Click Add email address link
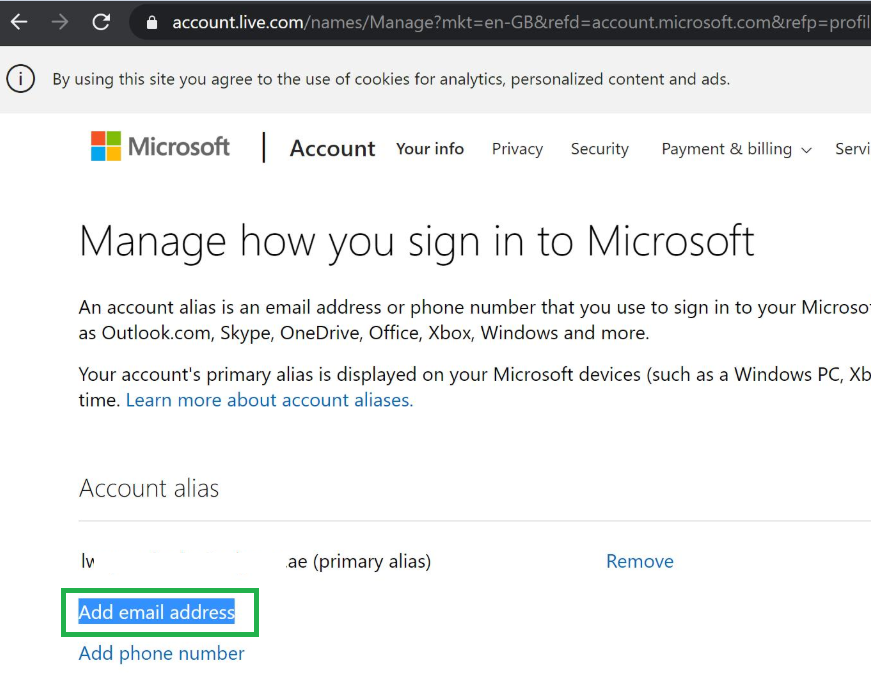The width and height of the screenshot is (871, 676). pos(157,612)
